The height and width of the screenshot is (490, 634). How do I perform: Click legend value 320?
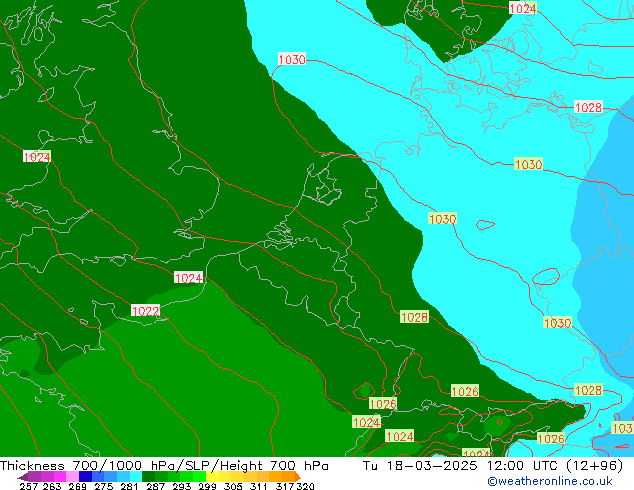pyautogui.click(x=305, y=486)
